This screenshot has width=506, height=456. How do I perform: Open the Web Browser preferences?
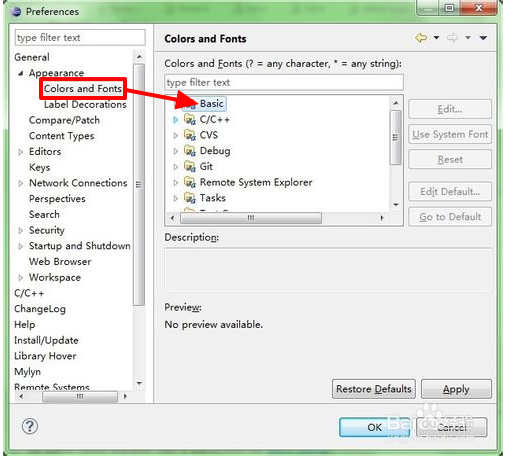coord(60,262)
